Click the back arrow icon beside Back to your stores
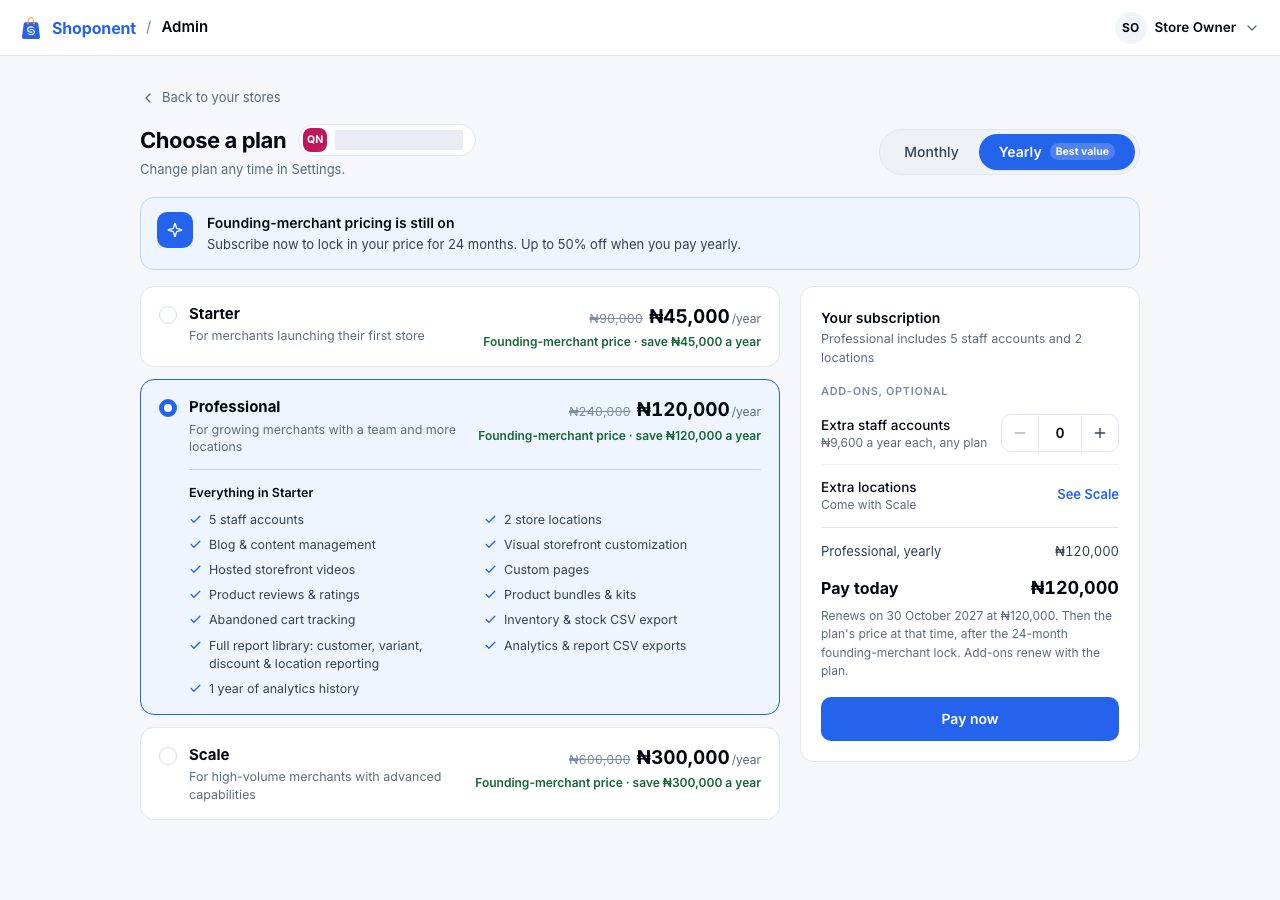 pyautogui.click(x=148, y=98)
